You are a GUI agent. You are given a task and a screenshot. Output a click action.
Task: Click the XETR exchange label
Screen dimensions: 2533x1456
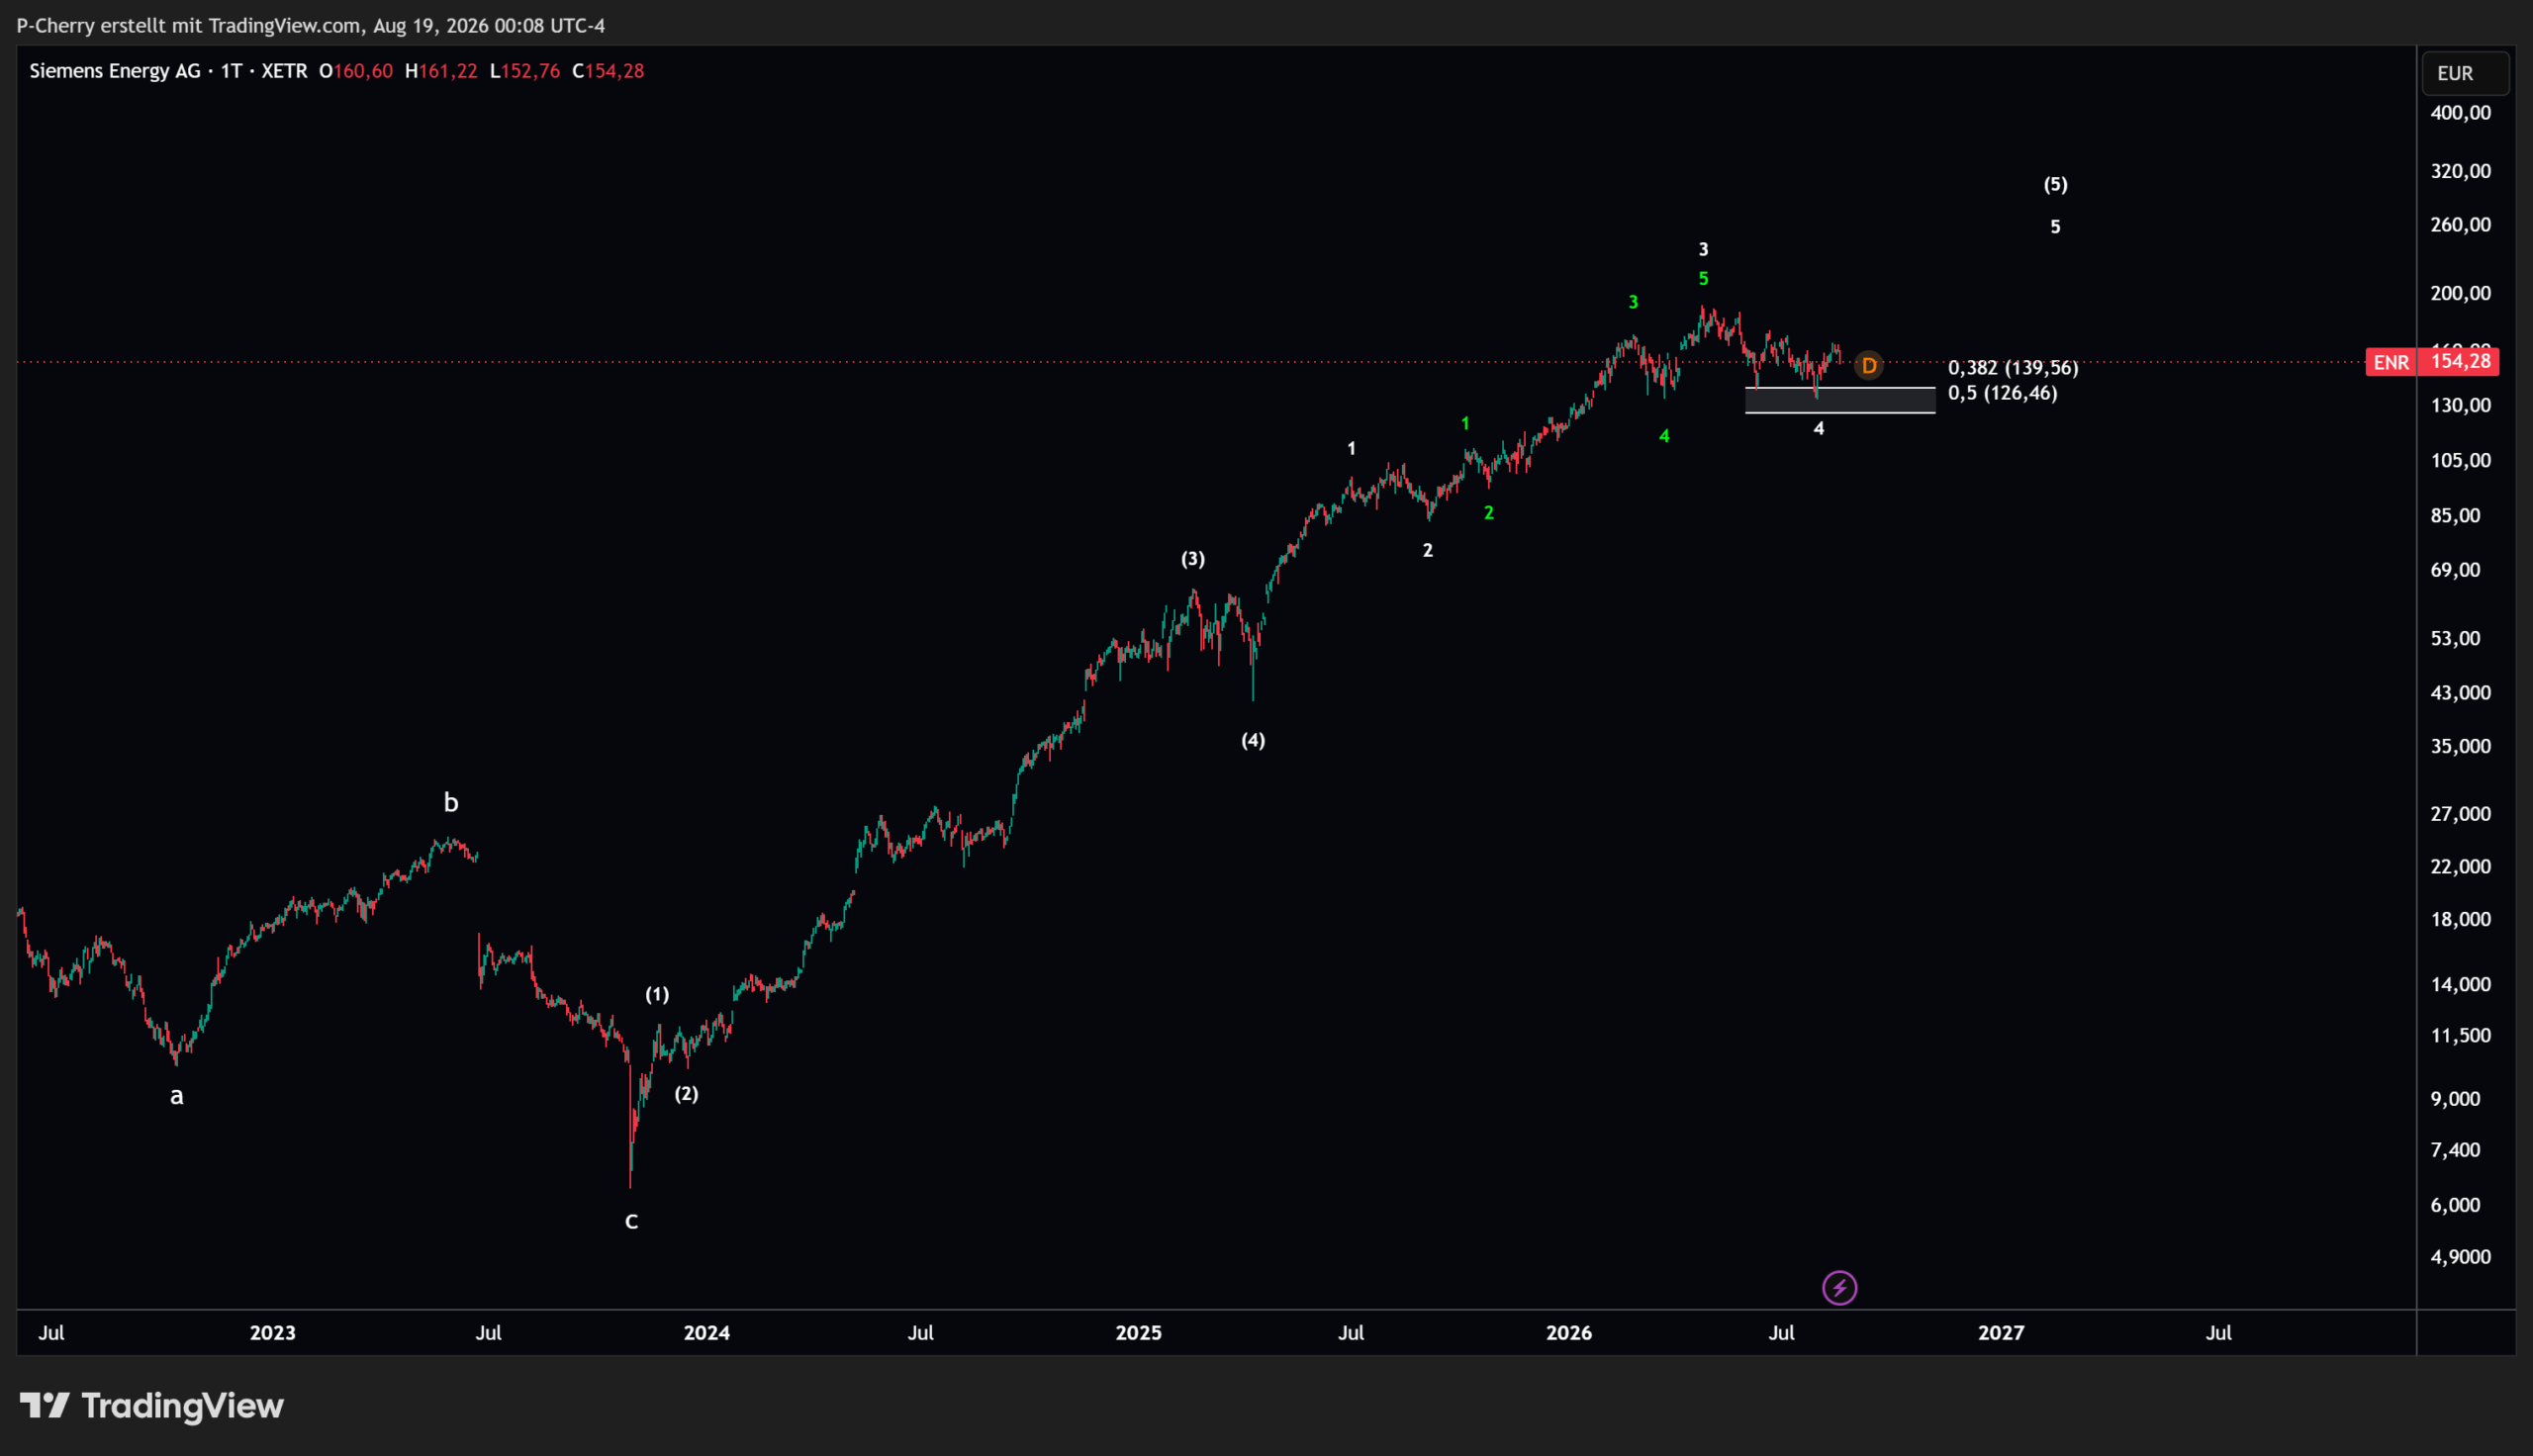coord(284,71)
